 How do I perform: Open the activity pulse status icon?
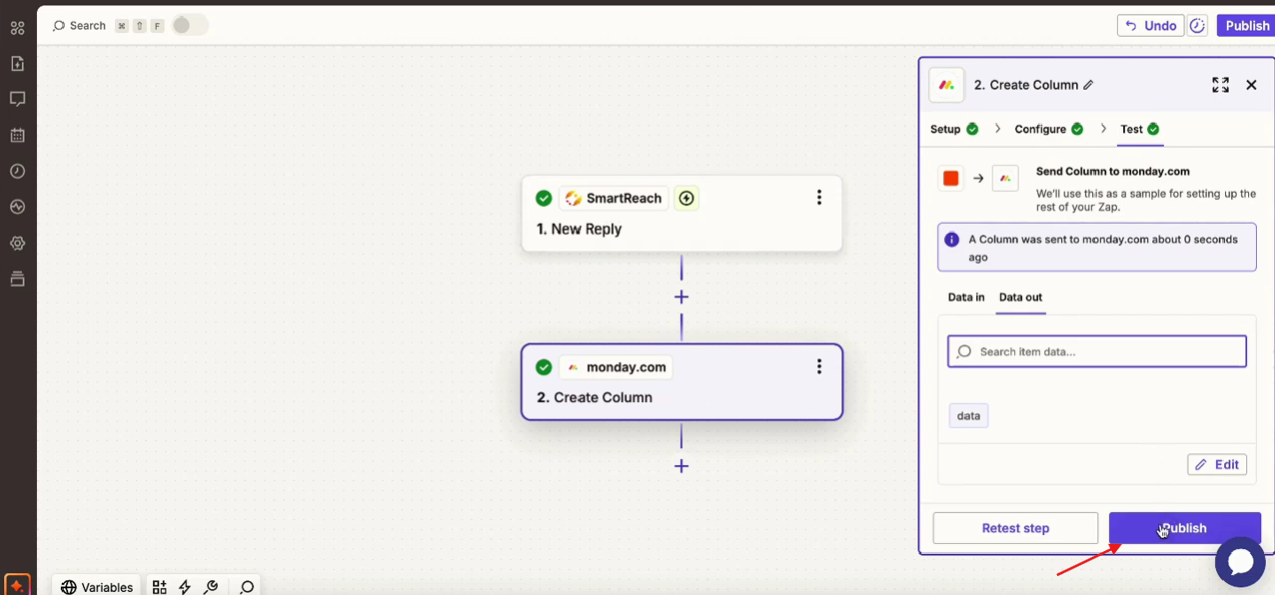coord(17,207)
